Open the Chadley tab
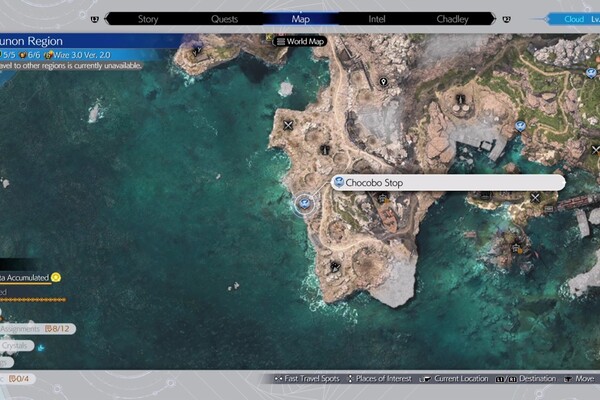This screenshot has height=400, width=600. pyautogui.click(x=452, y=19)
